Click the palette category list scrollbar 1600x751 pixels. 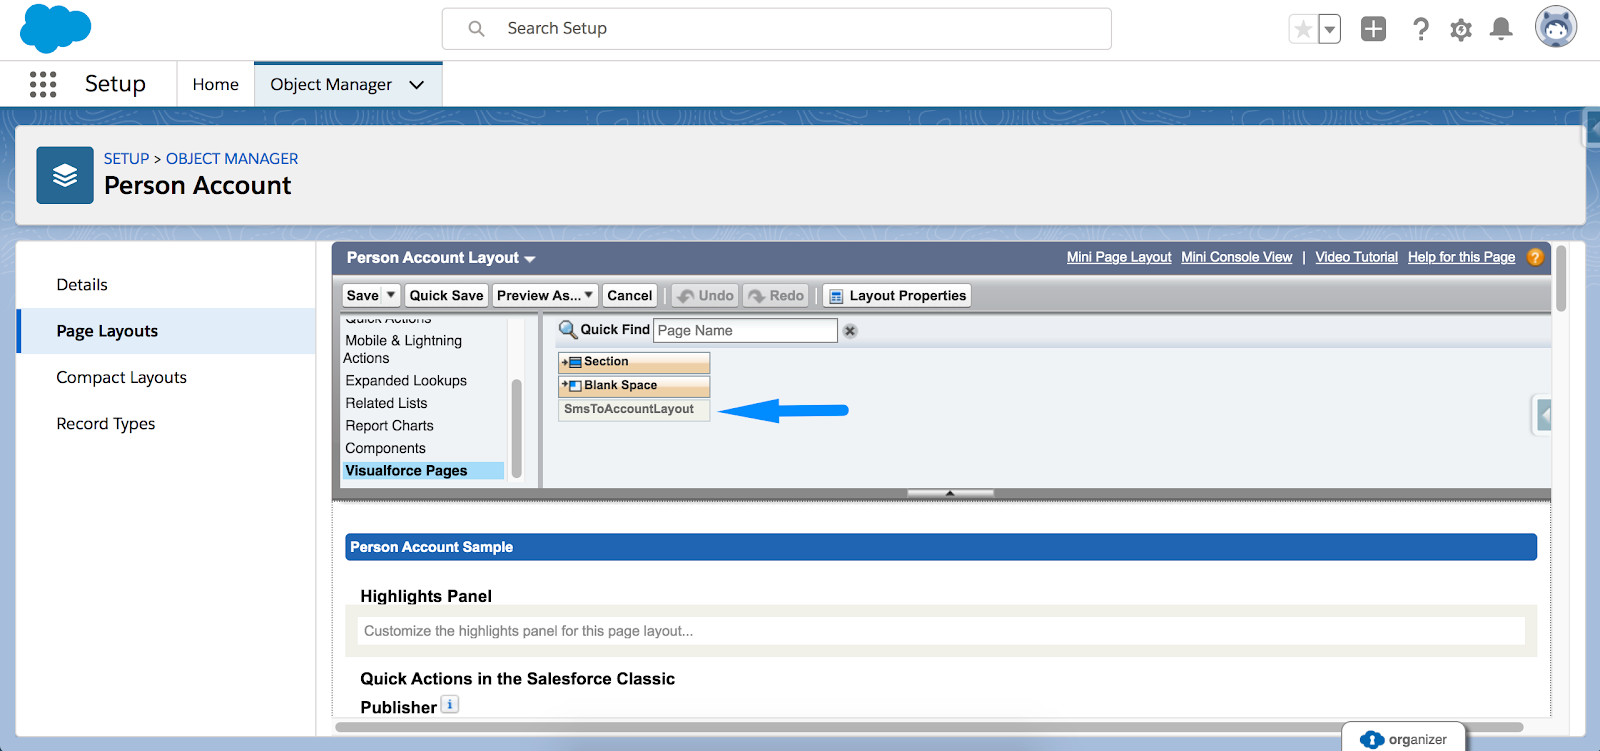(x=517, y=429)
